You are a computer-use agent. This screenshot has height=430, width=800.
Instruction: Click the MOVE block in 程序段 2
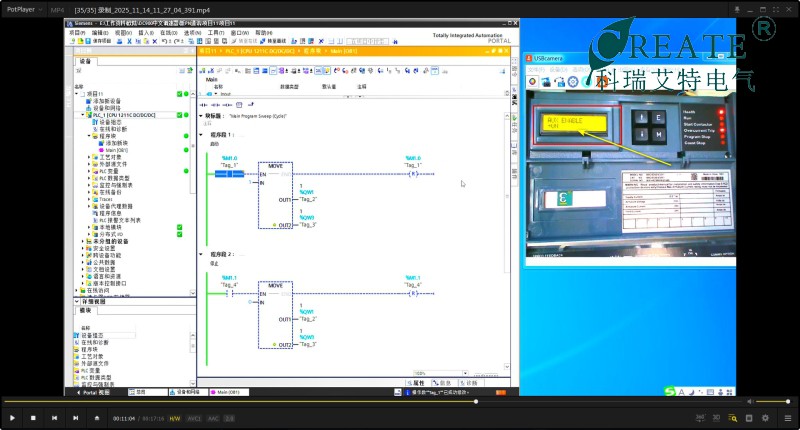tap(276, 315)
